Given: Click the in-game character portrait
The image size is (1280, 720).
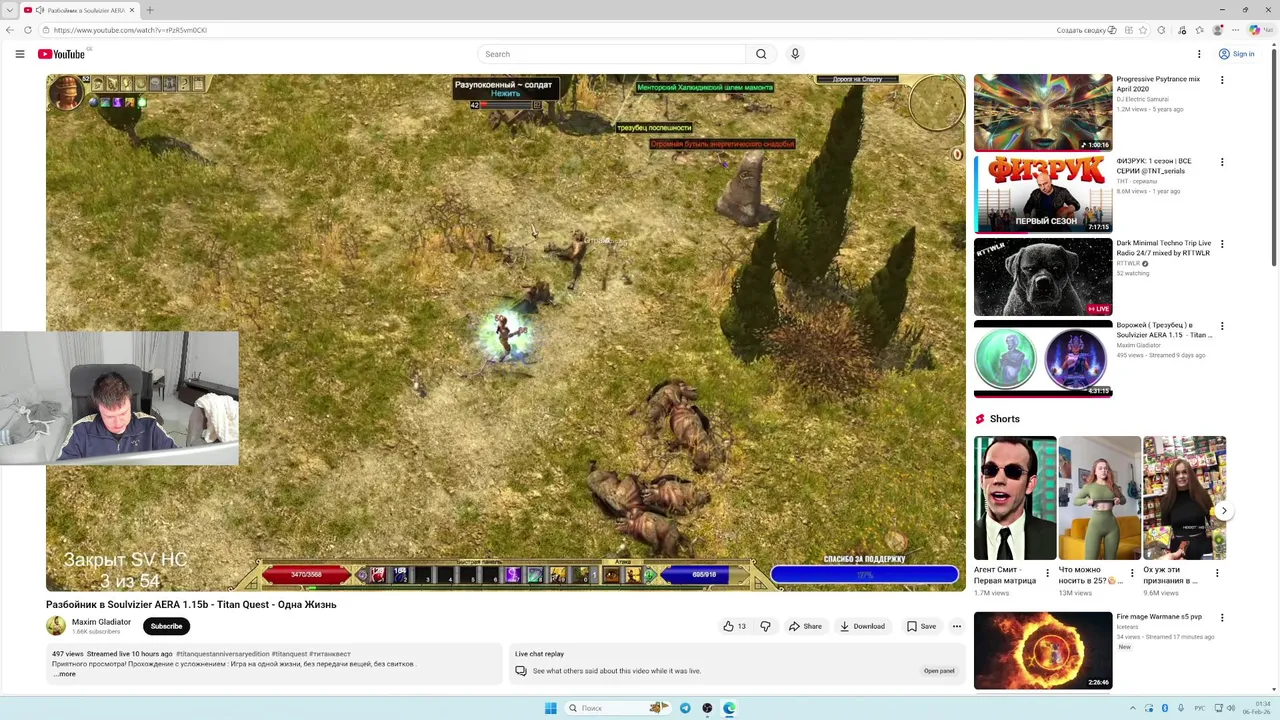Looking at the screenshot, I should pyautogui.click(x=68, y=92).
